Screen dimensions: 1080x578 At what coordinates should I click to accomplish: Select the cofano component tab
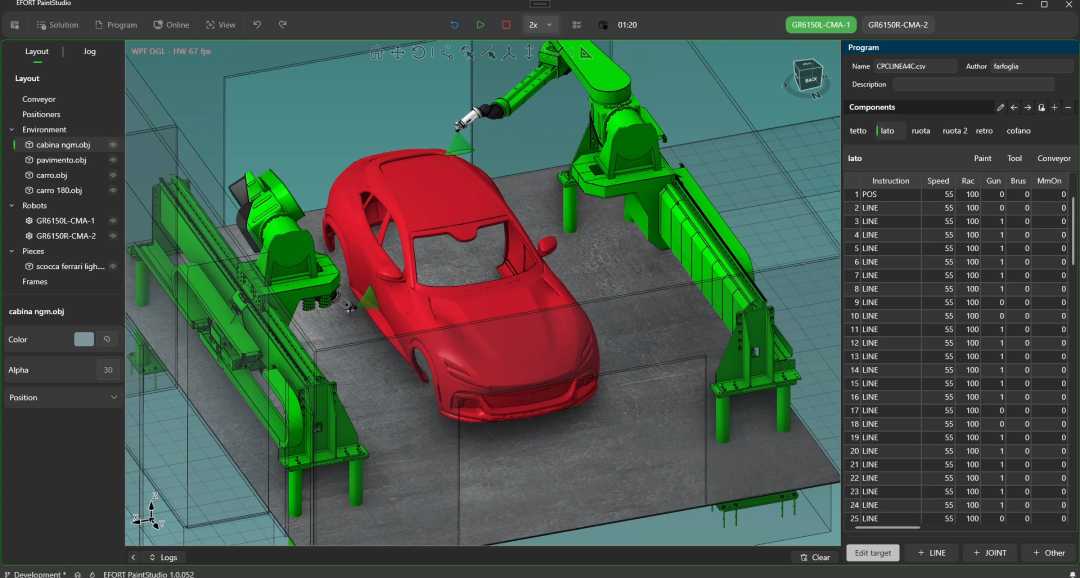click(1018, 131)
